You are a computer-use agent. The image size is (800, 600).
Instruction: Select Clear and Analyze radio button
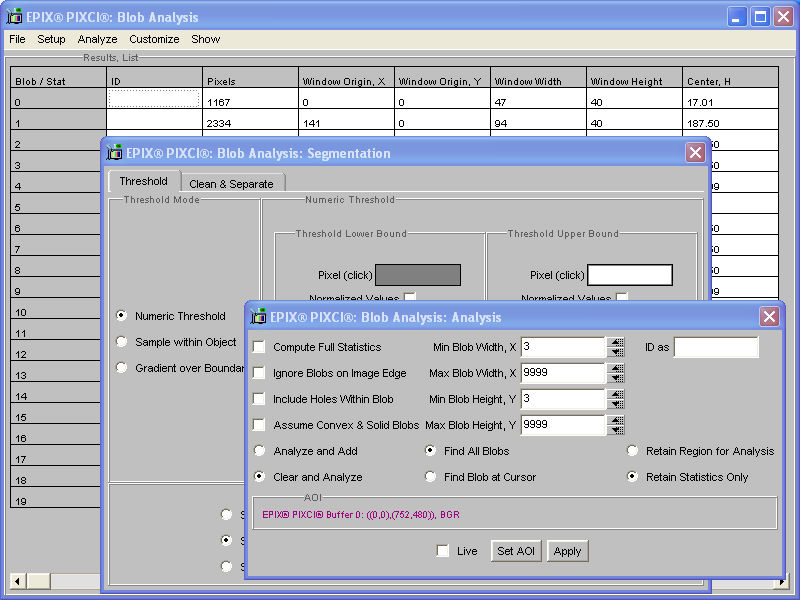coord(260,477)
